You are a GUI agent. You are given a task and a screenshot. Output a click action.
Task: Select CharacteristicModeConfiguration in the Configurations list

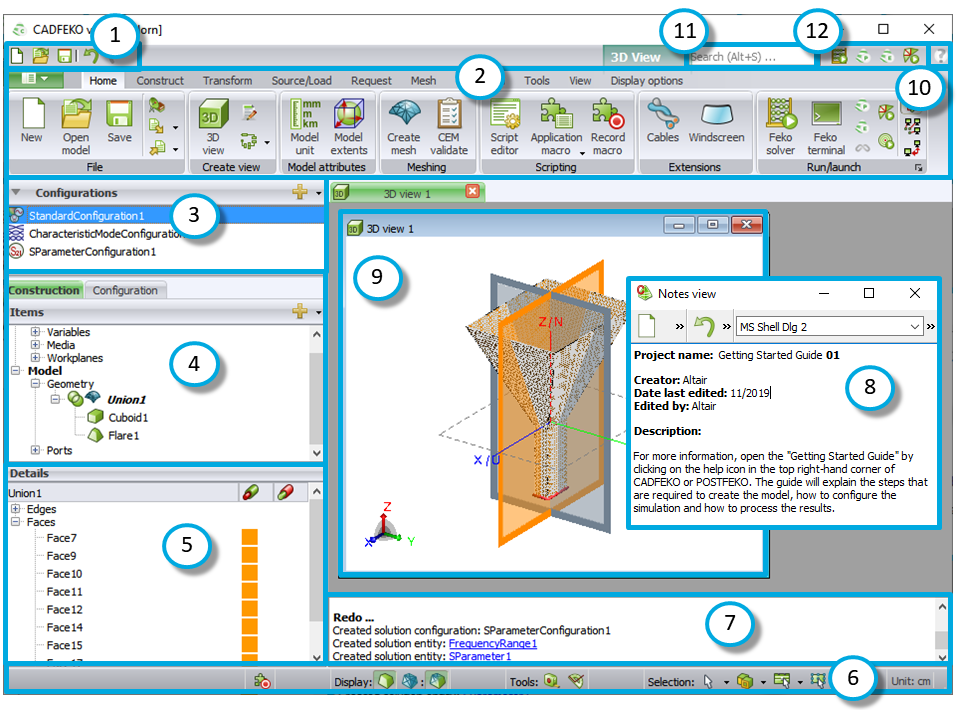(100, 233)
